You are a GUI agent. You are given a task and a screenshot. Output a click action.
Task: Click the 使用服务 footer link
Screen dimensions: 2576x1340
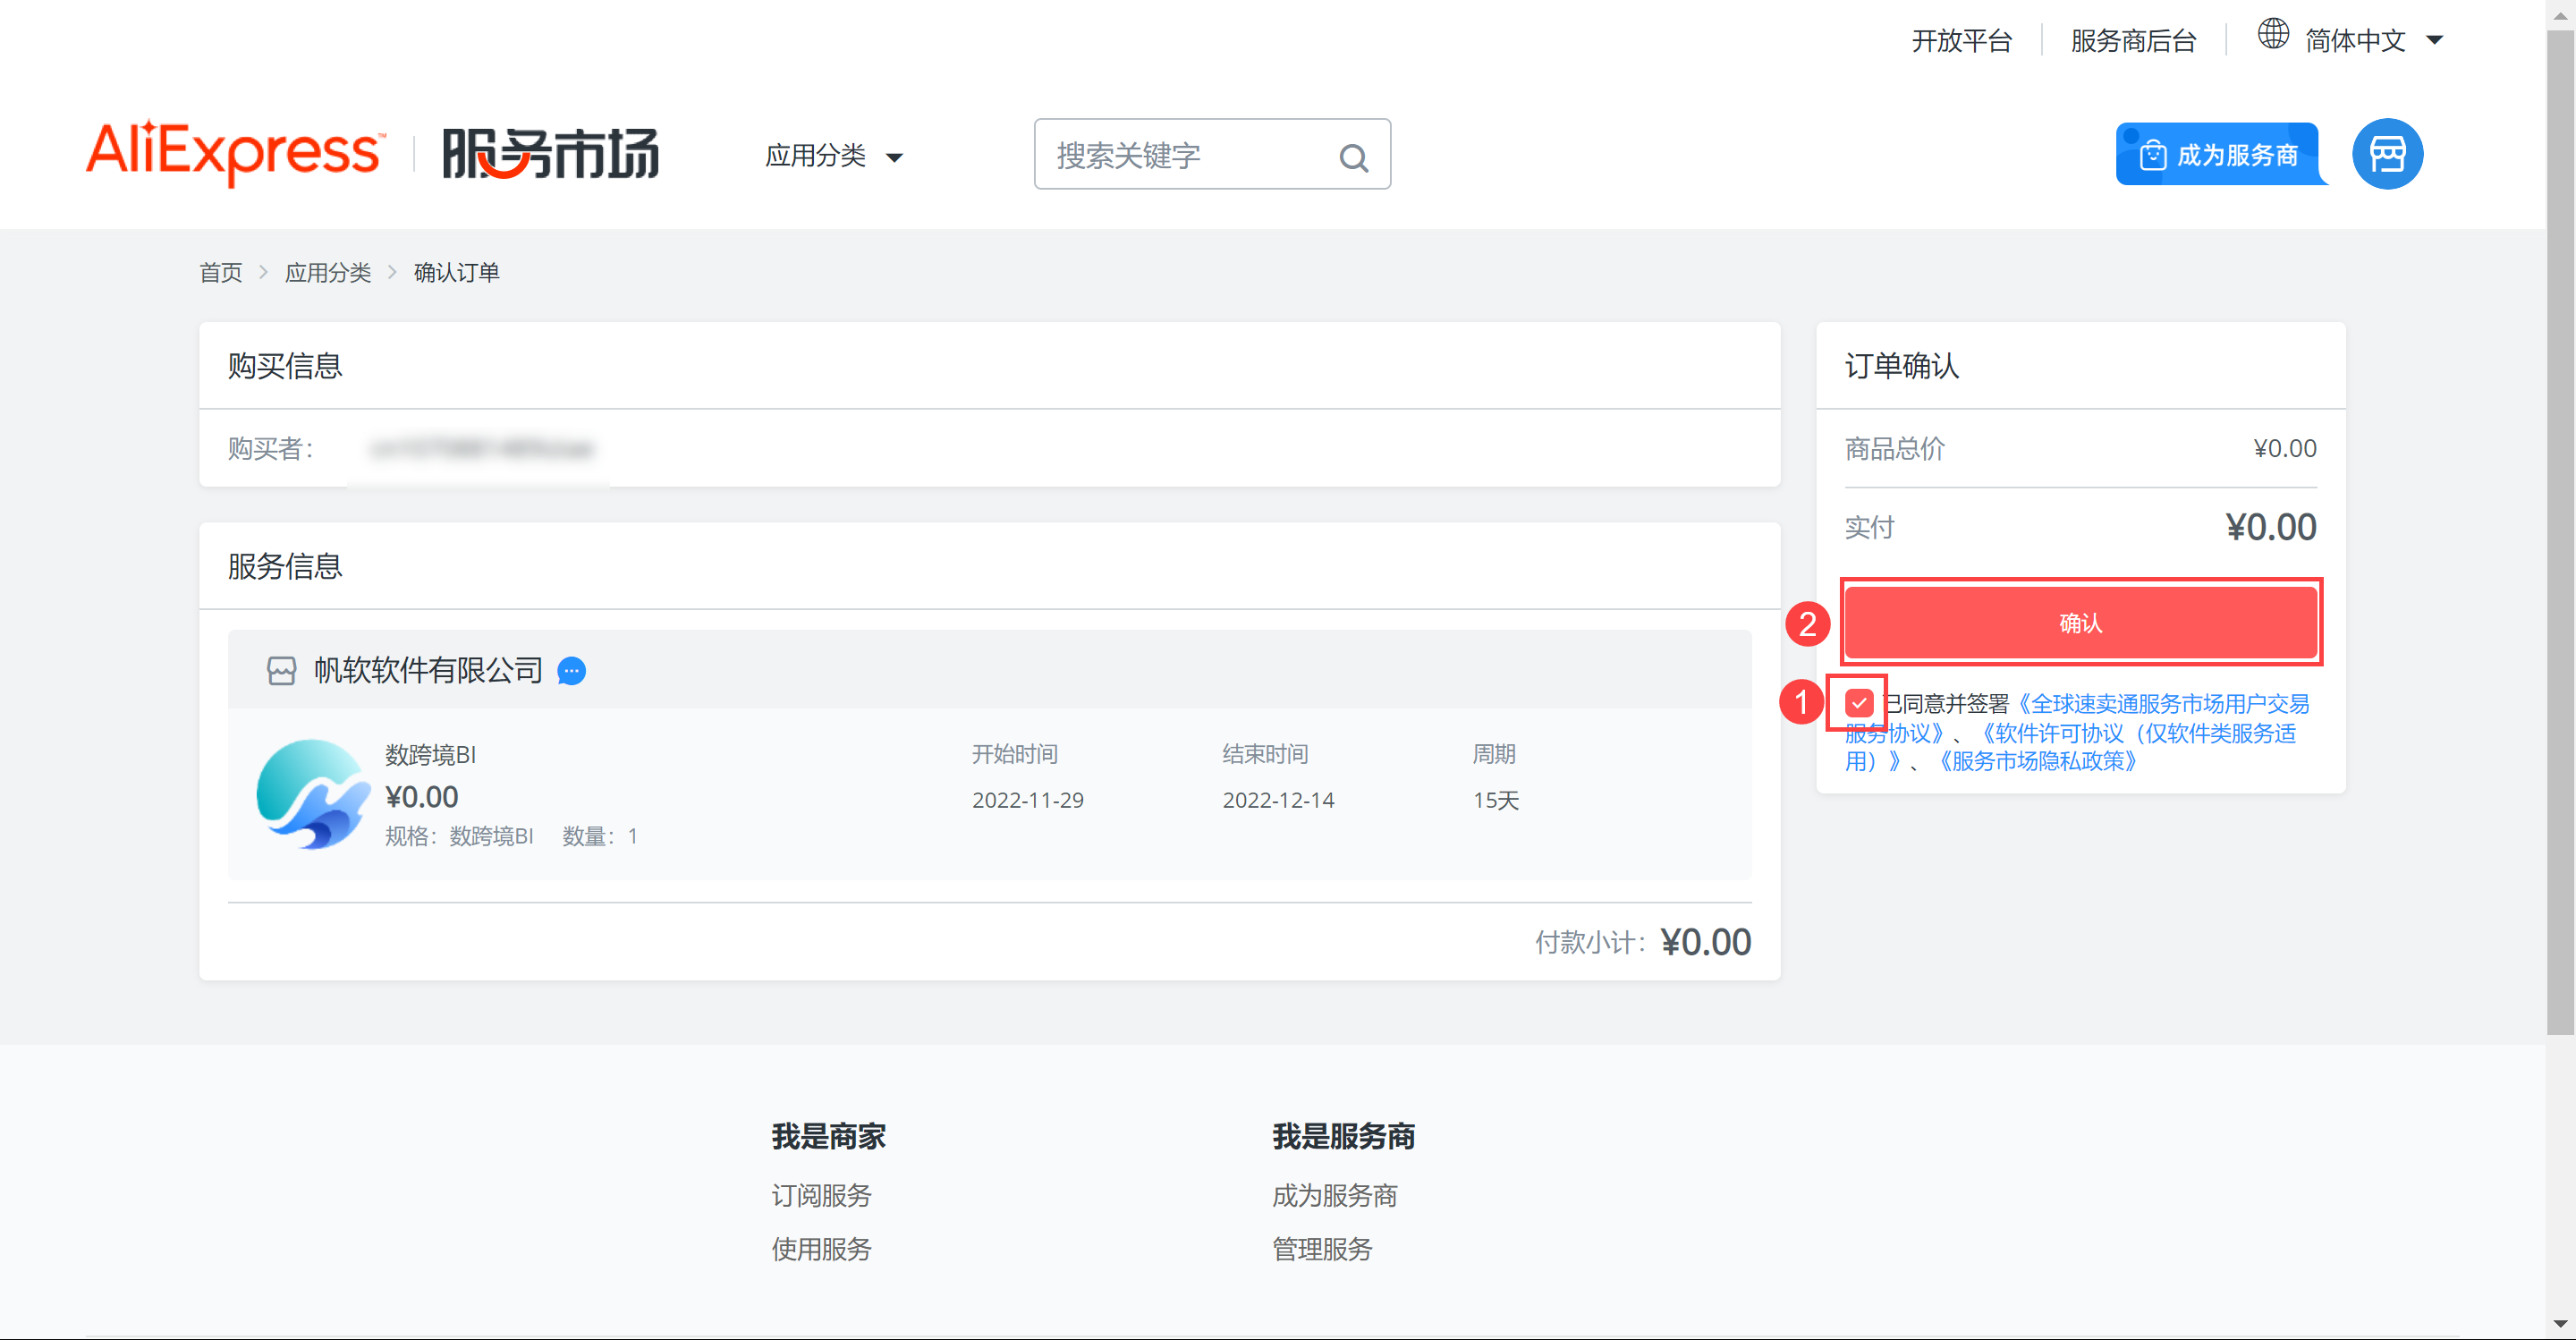tap(821, 1250)
